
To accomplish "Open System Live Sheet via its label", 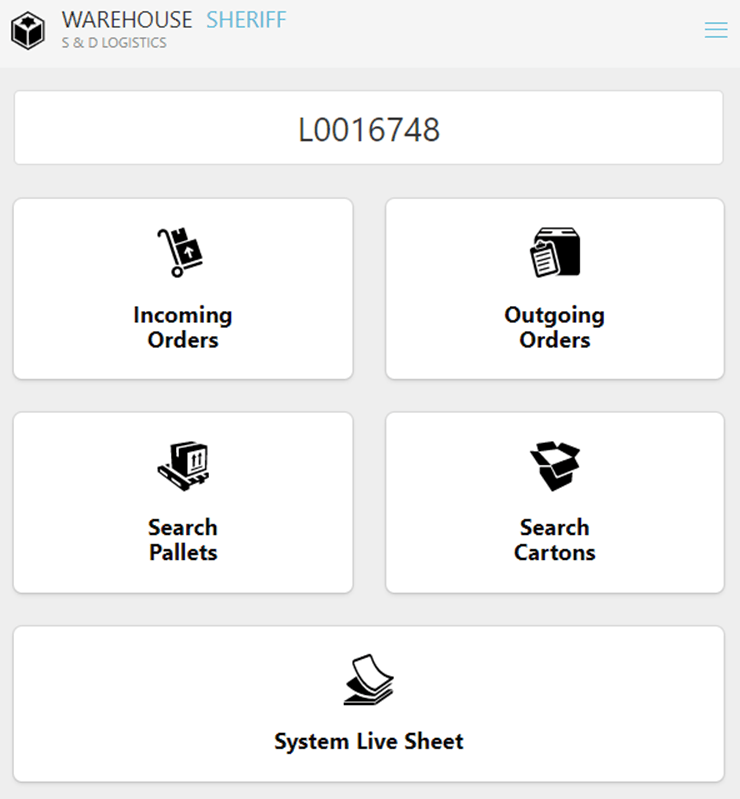I will click(x=368, y=741).
